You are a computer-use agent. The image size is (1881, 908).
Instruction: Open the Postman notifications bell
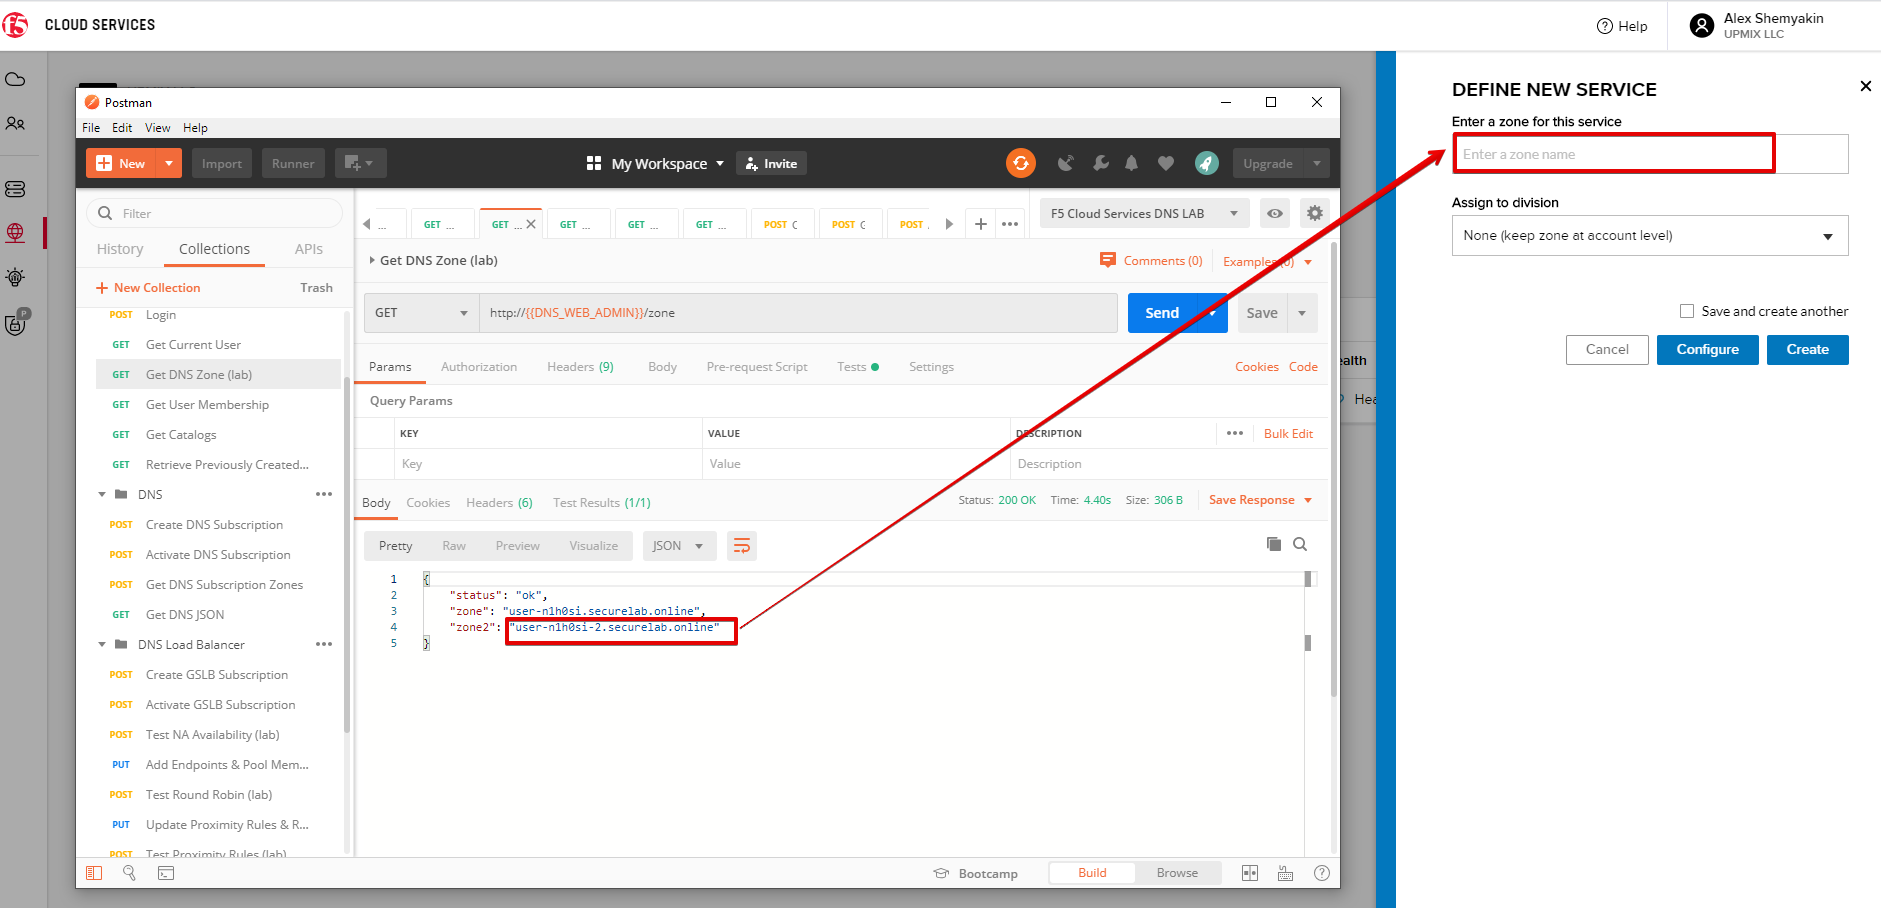1132,163
